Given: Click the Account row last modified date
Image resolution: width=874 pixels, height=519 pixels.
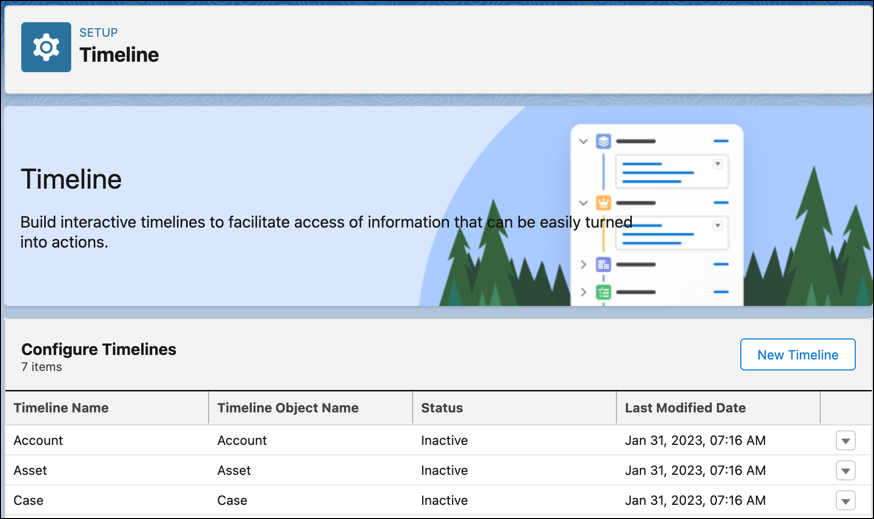Looking at the screenshot, I should [695, 440].
